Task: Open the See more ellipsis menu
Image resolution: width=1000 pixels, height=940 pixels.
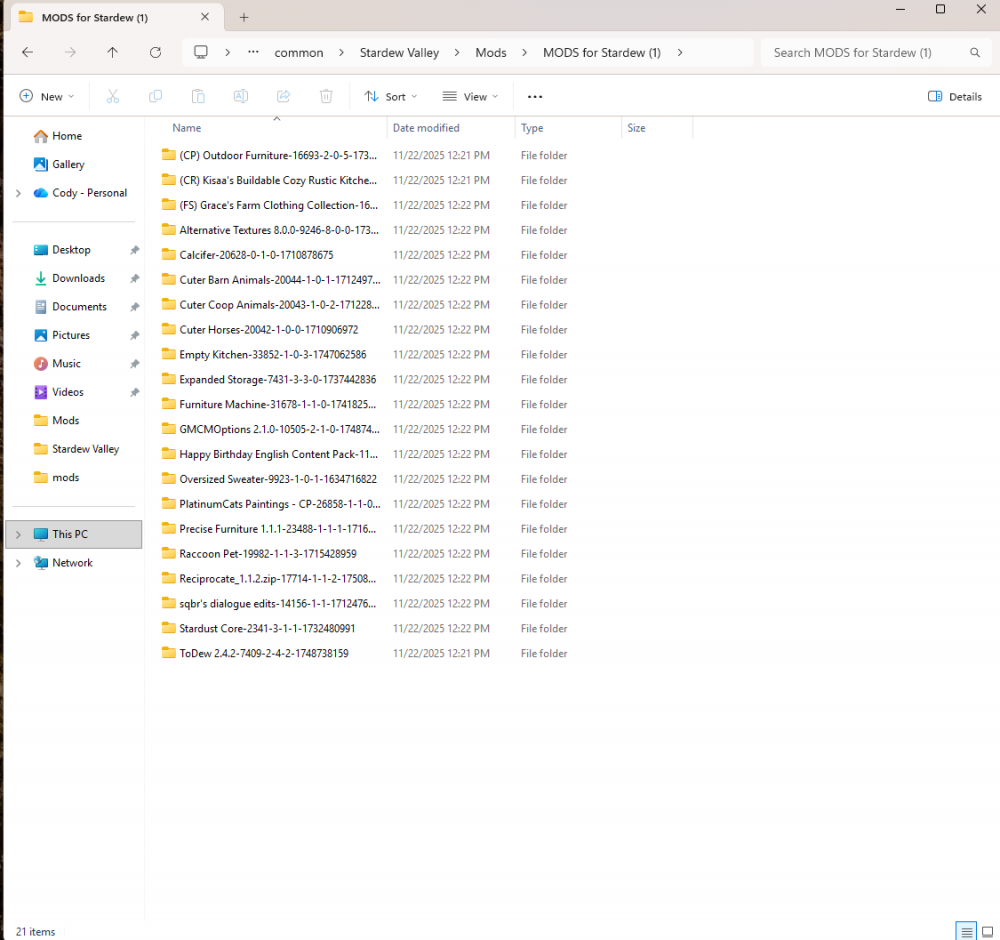Action: pyautogui.click(x=535, y=96)
